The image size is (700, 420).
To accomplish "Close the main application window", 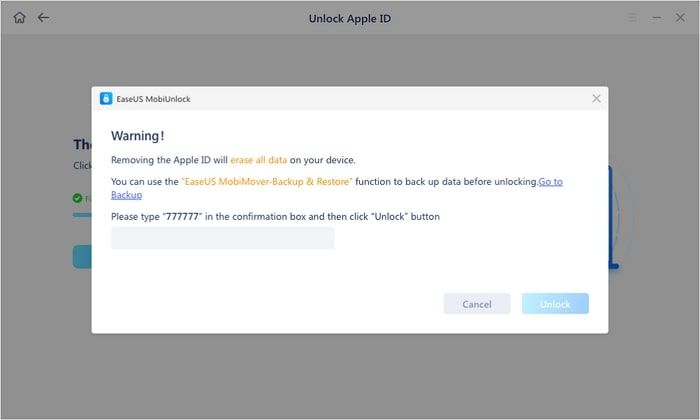I will 680,17.
